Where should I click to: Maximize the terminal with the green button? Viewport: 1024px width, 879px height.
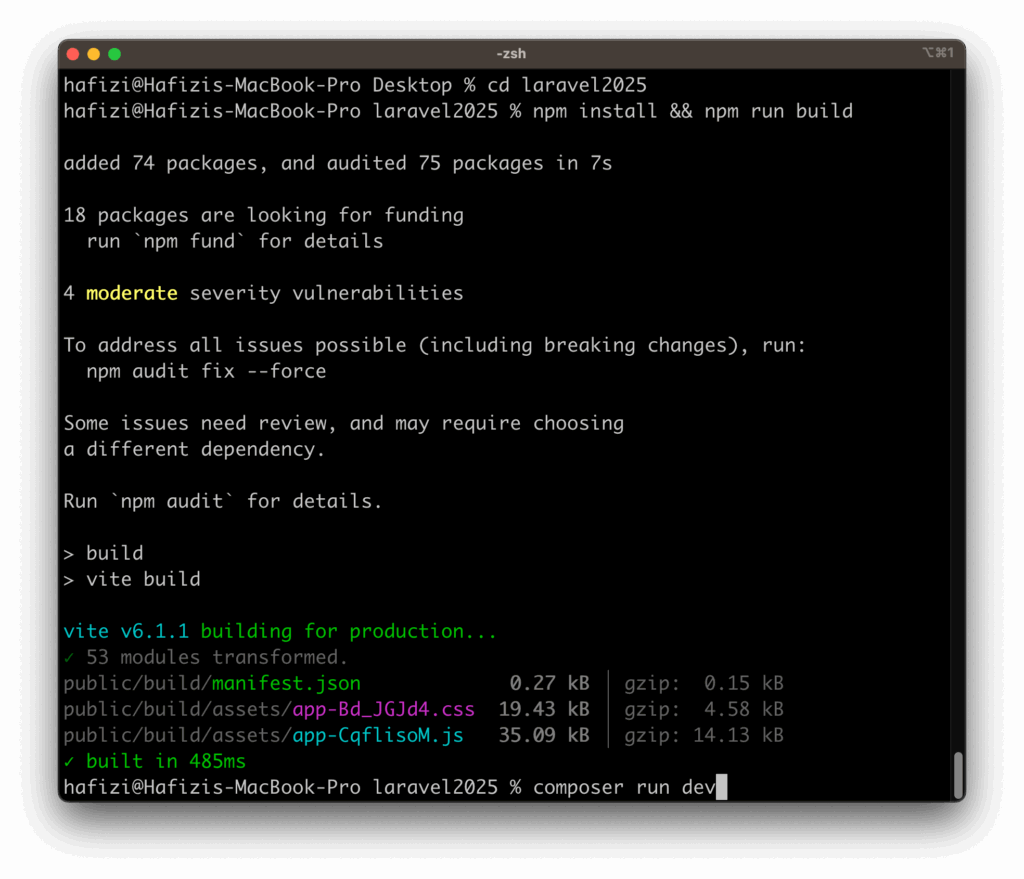[115, 54]
